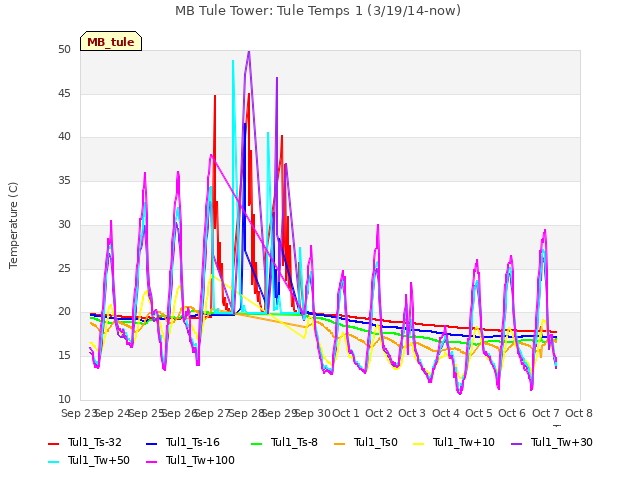Click the 35 y-axis tick label

64,180
